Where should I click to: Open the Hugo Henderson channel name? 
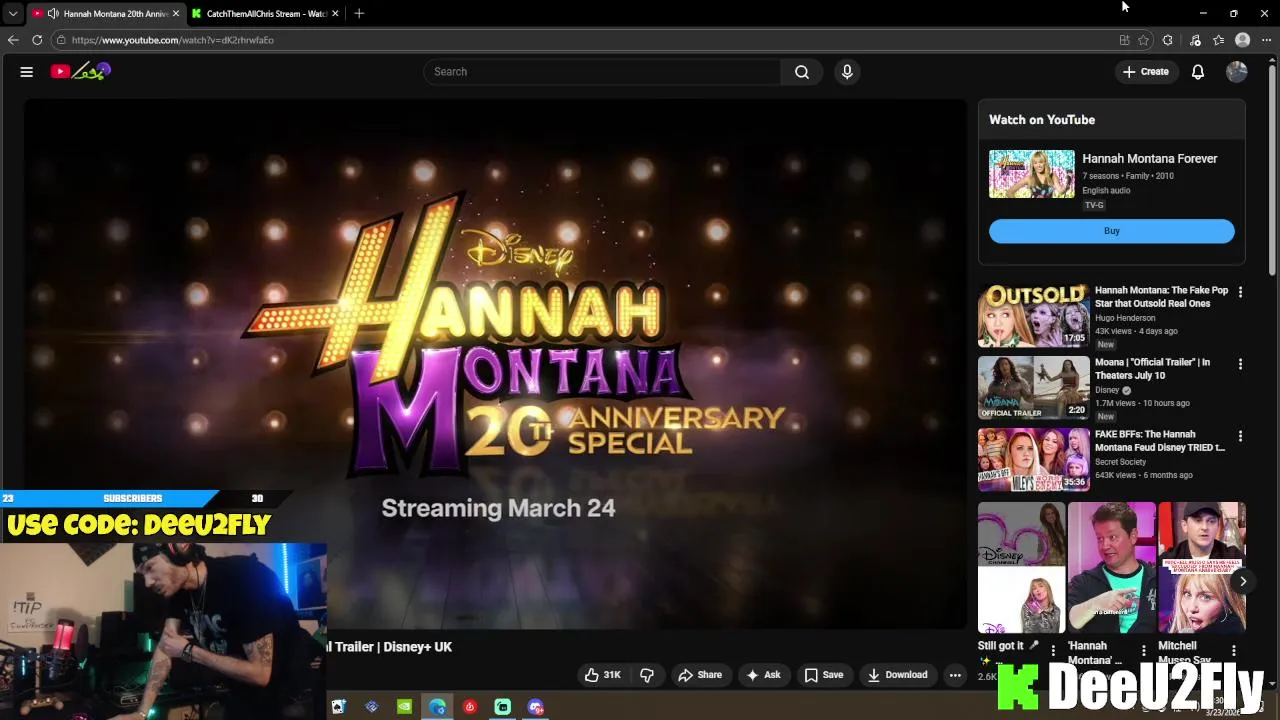click(1125, 318)
